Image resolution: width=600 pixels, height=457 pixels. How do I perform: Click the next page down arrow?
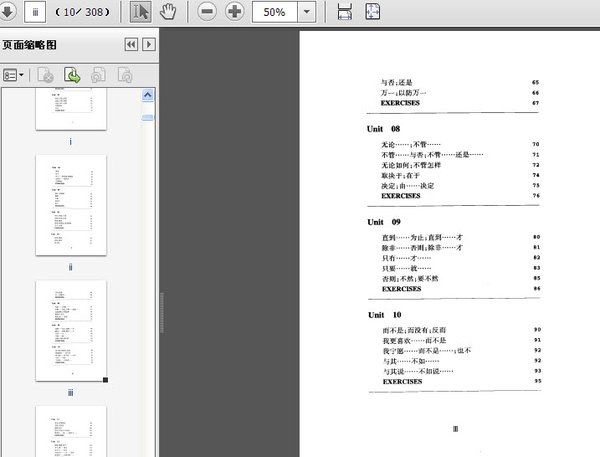tap(6, 12)
